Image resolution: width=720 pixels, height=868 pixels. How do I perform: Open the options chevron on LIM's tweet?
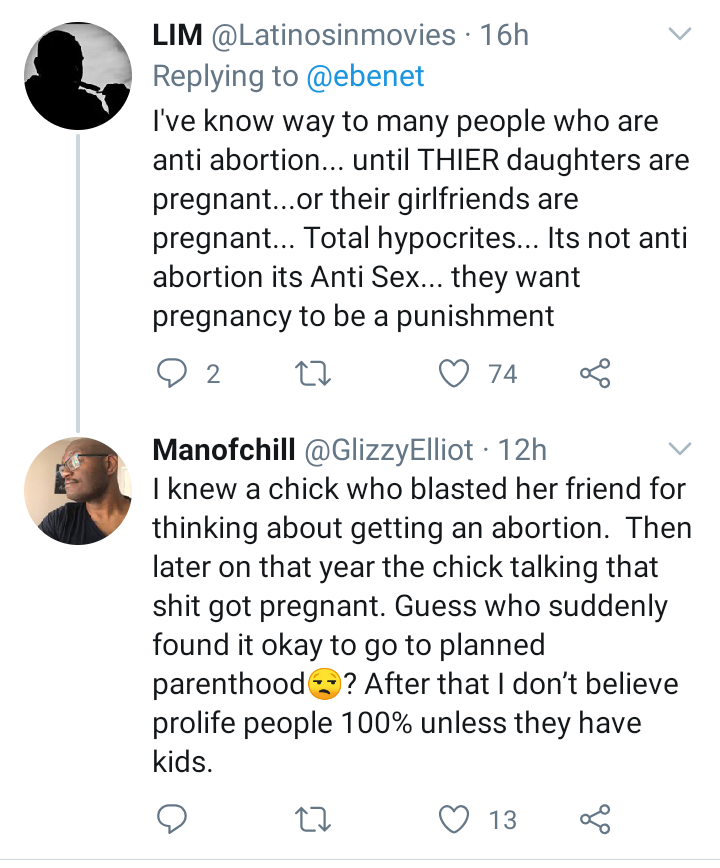coord(679,35)
